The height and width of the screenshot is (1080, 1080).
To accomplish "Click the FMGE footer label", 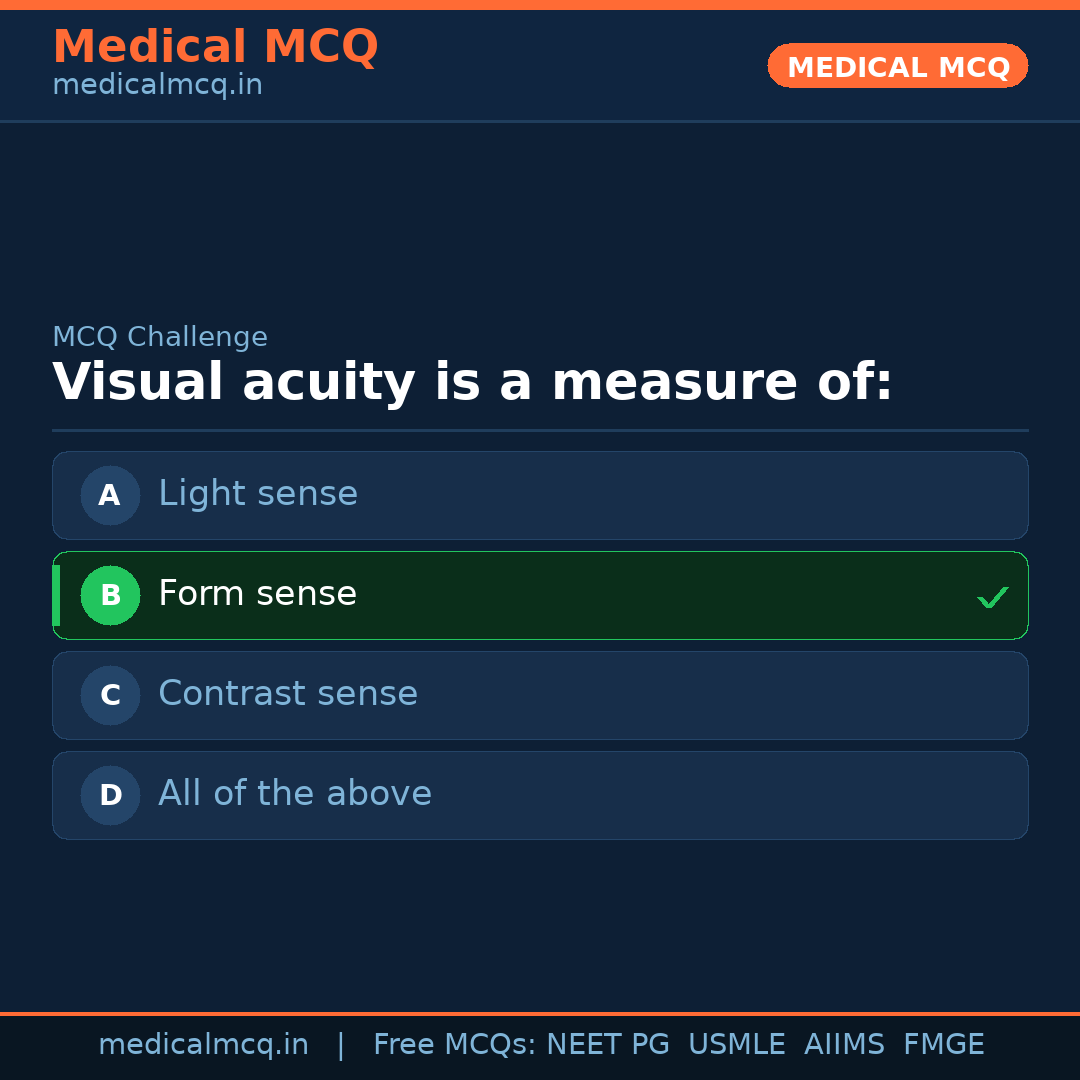I will 944,1045.
